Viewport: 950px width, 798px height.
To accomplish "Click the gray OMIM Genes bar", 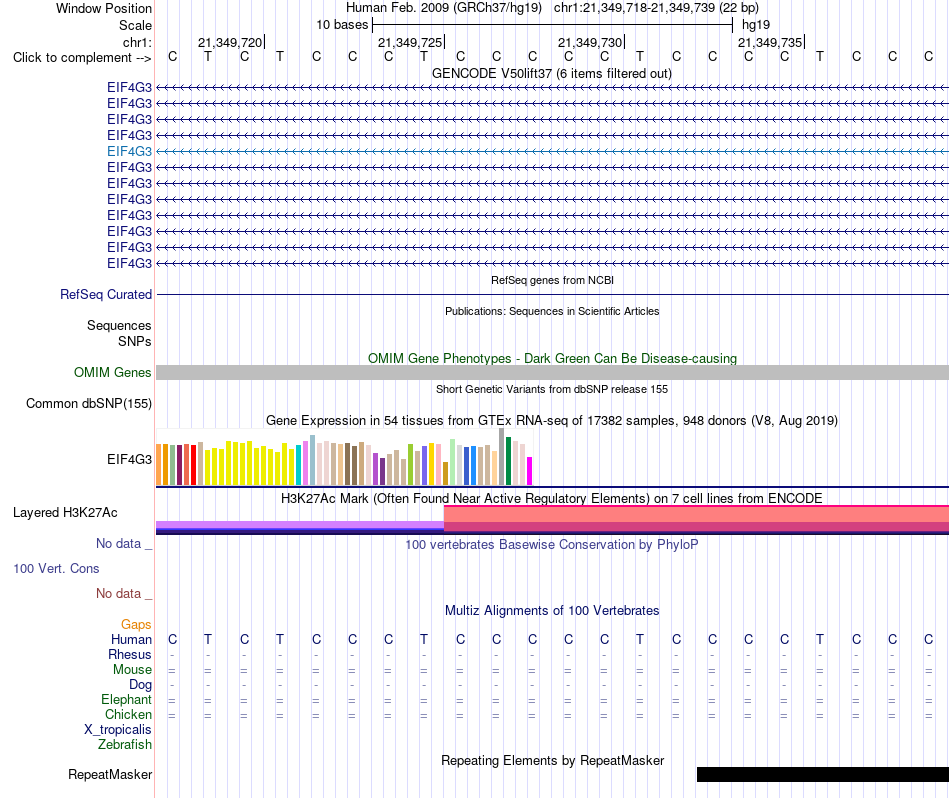I will coord(552,373).
